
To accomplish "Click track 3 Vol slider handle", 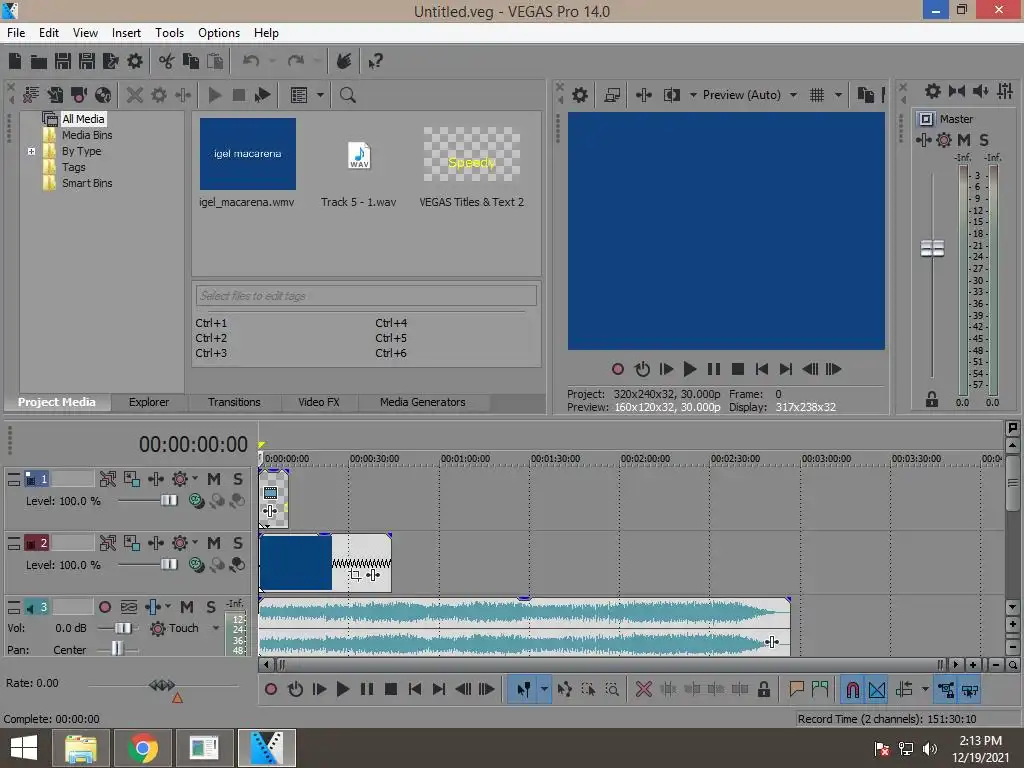I will (x=121, y=628).
